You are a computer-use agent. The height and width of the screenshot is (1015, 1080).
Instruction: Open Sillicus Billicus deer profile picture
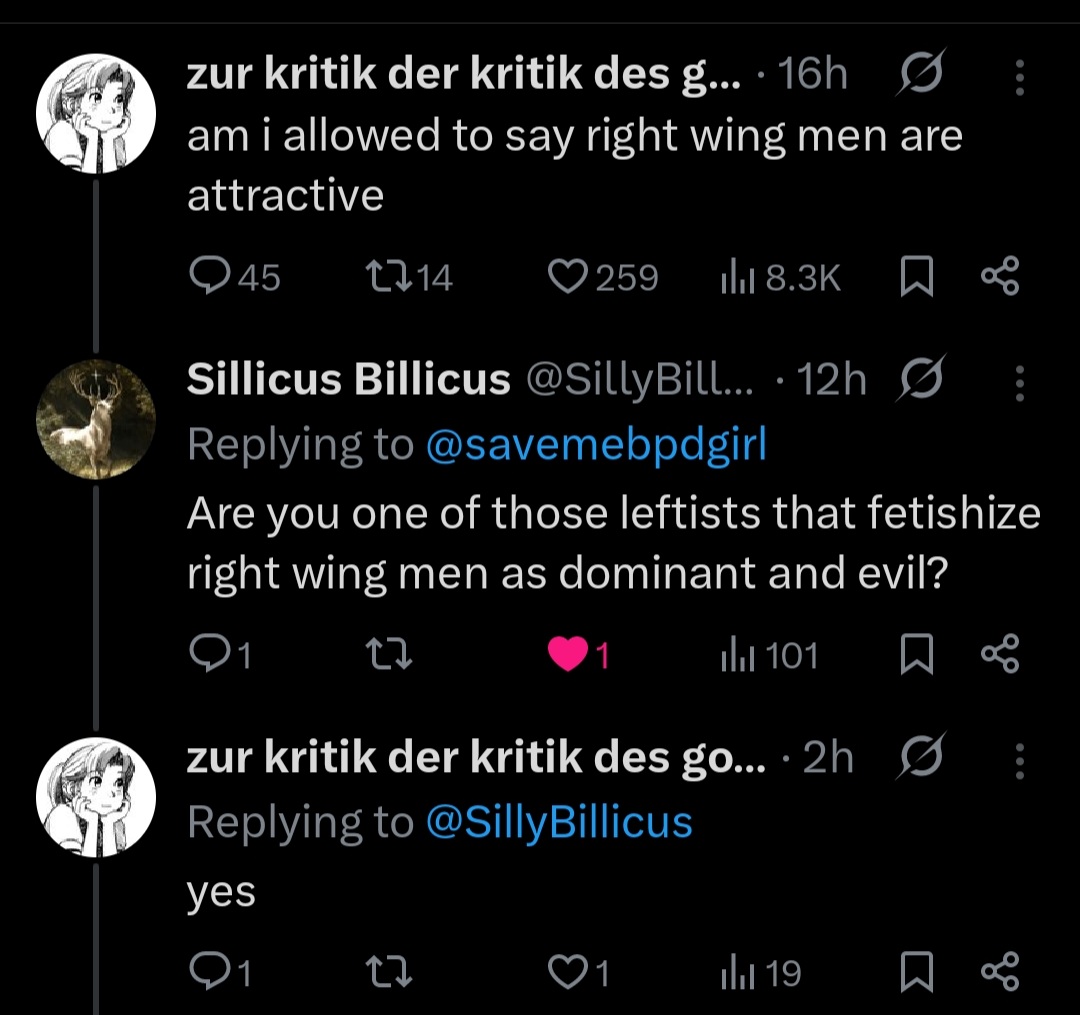(x=96, y=419)
